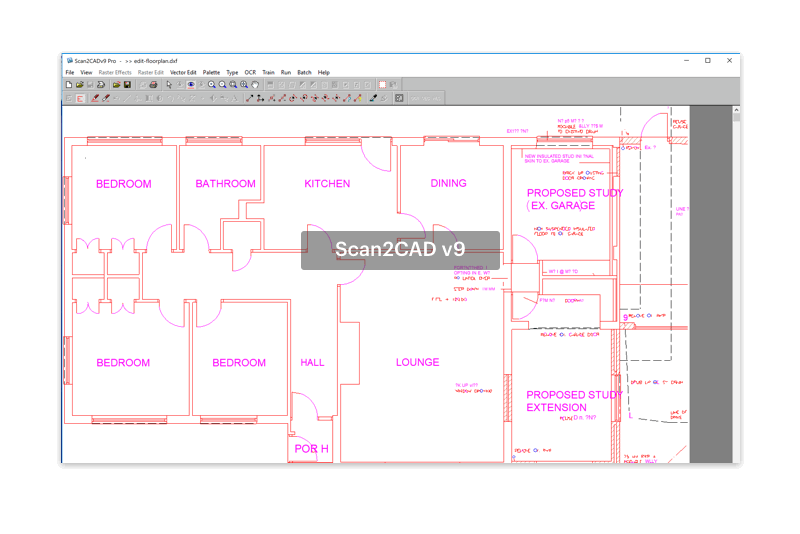Open the Help menu

point(323,72)
